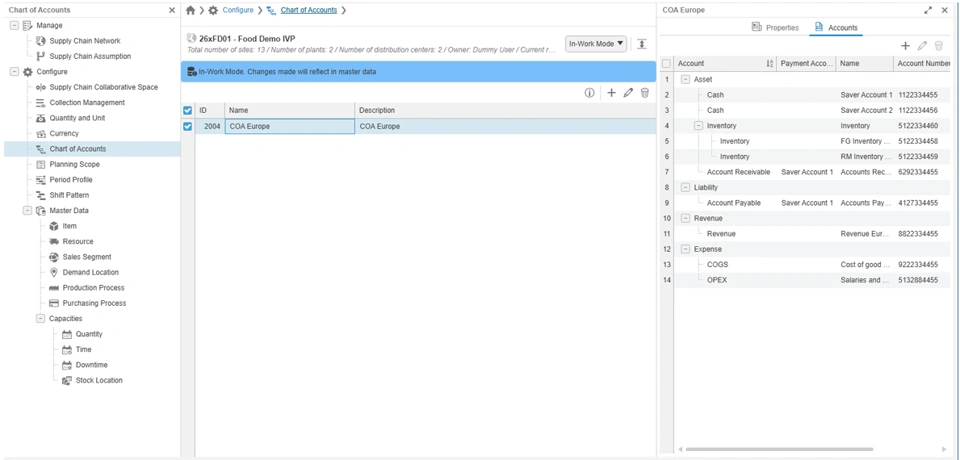
Task: Toggle the select-all checkbox in center table header
Action: [x=188, y=110]
